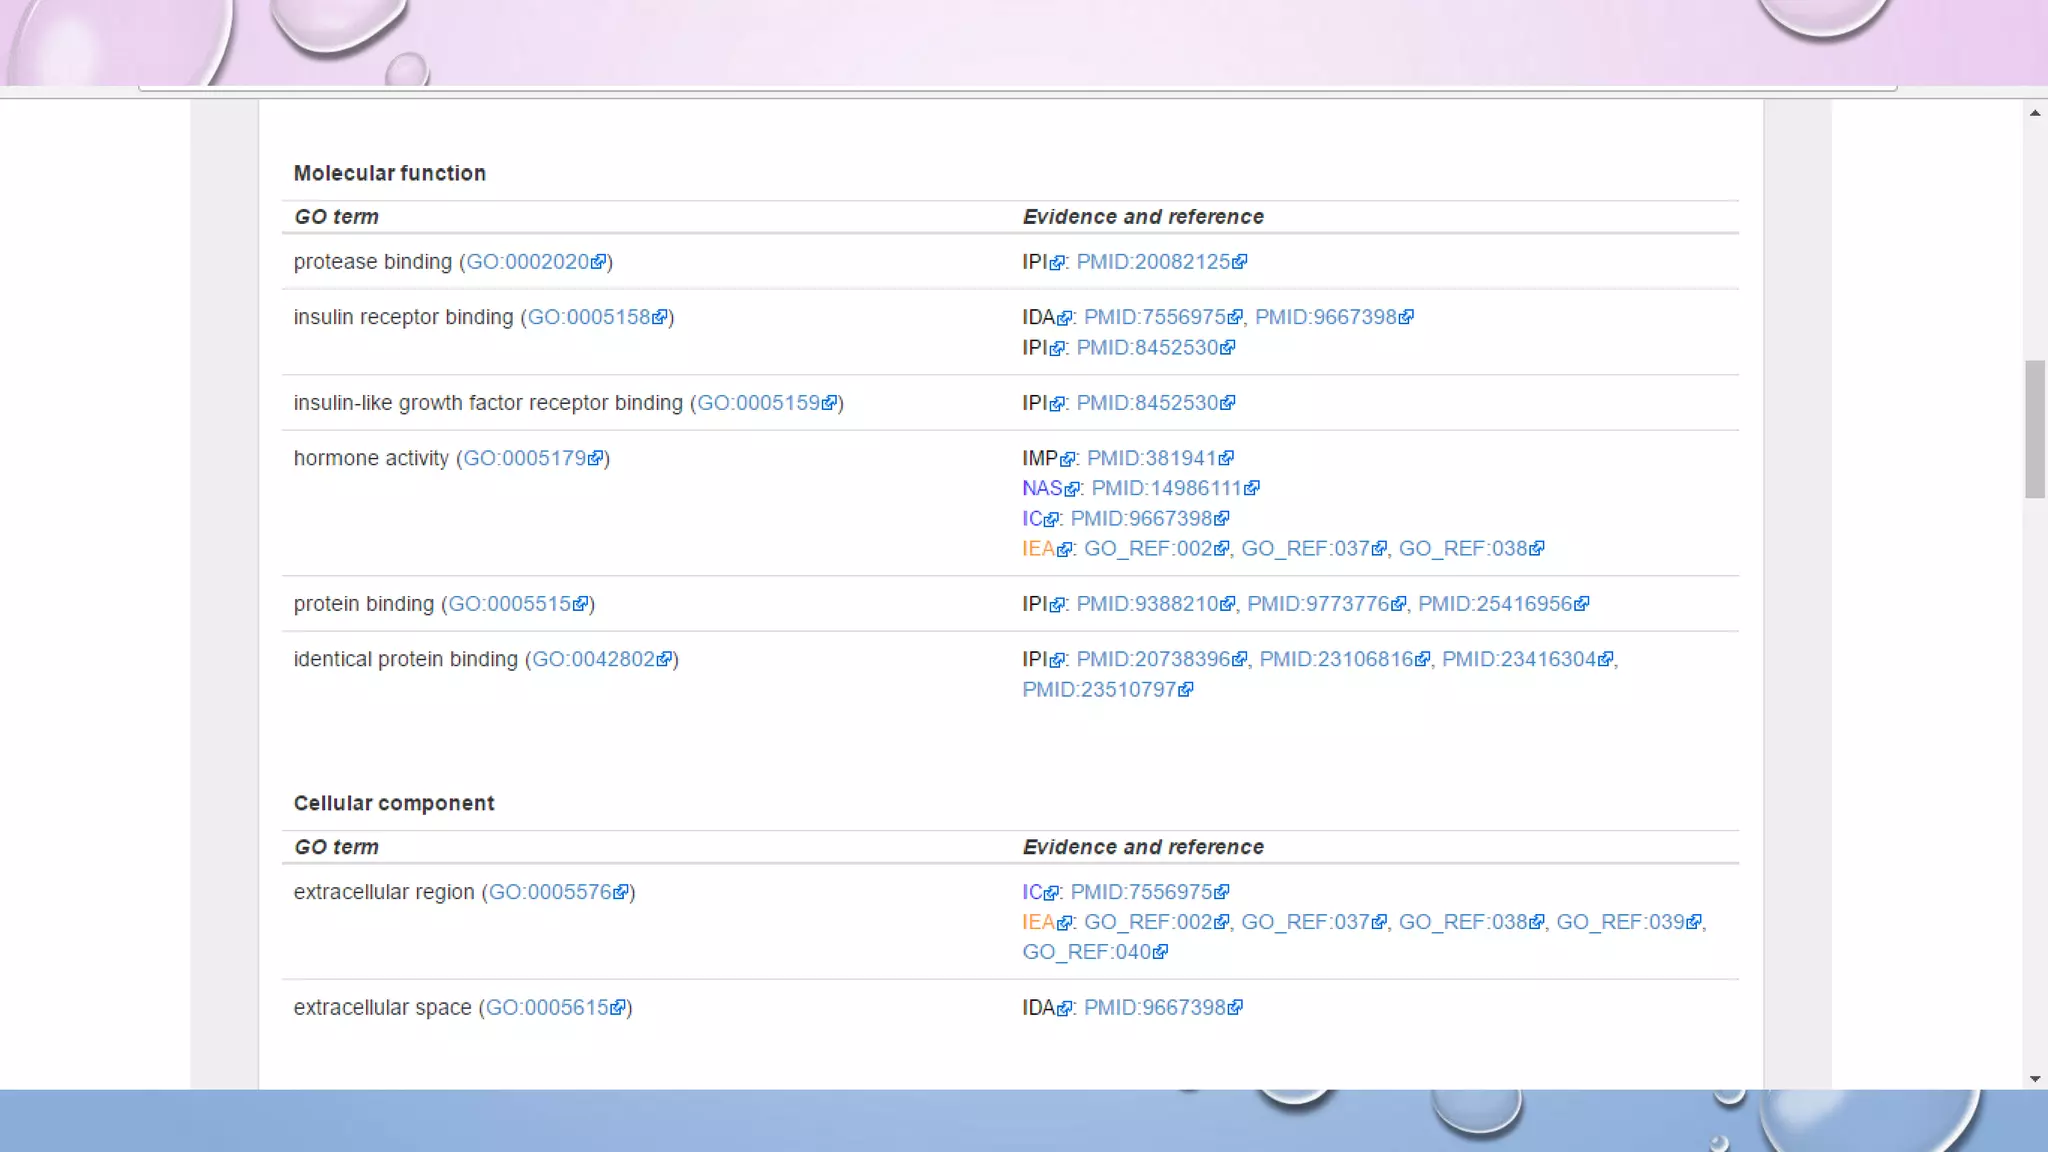Click the scrollbar up arrow
The image size is (2048, 1152).
pyautogui.click(x=2035, y=113)
